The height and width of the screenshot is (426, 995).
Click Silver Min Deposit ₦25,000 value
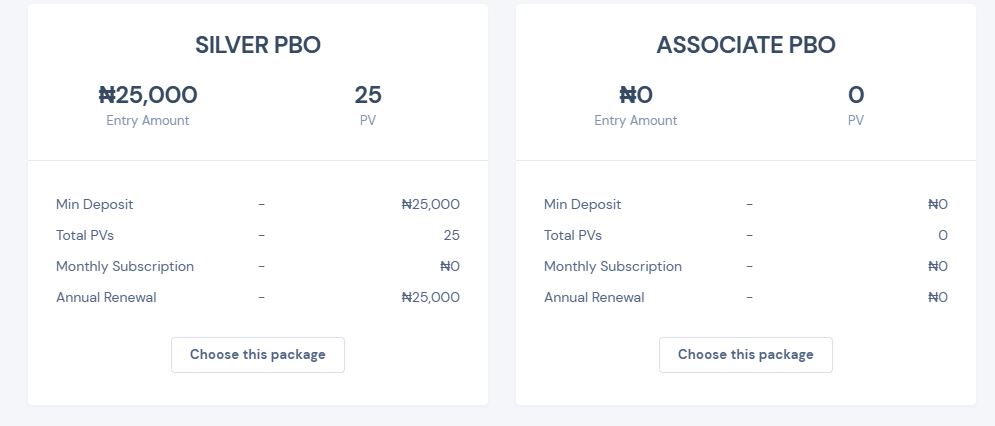431,204
